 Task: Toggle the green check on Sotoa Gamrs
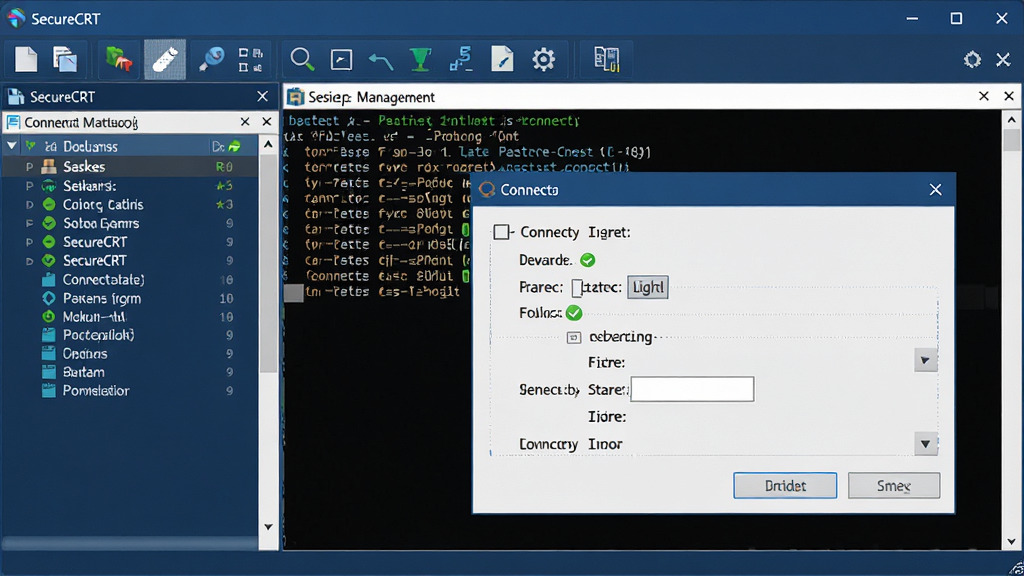[49, 223]
